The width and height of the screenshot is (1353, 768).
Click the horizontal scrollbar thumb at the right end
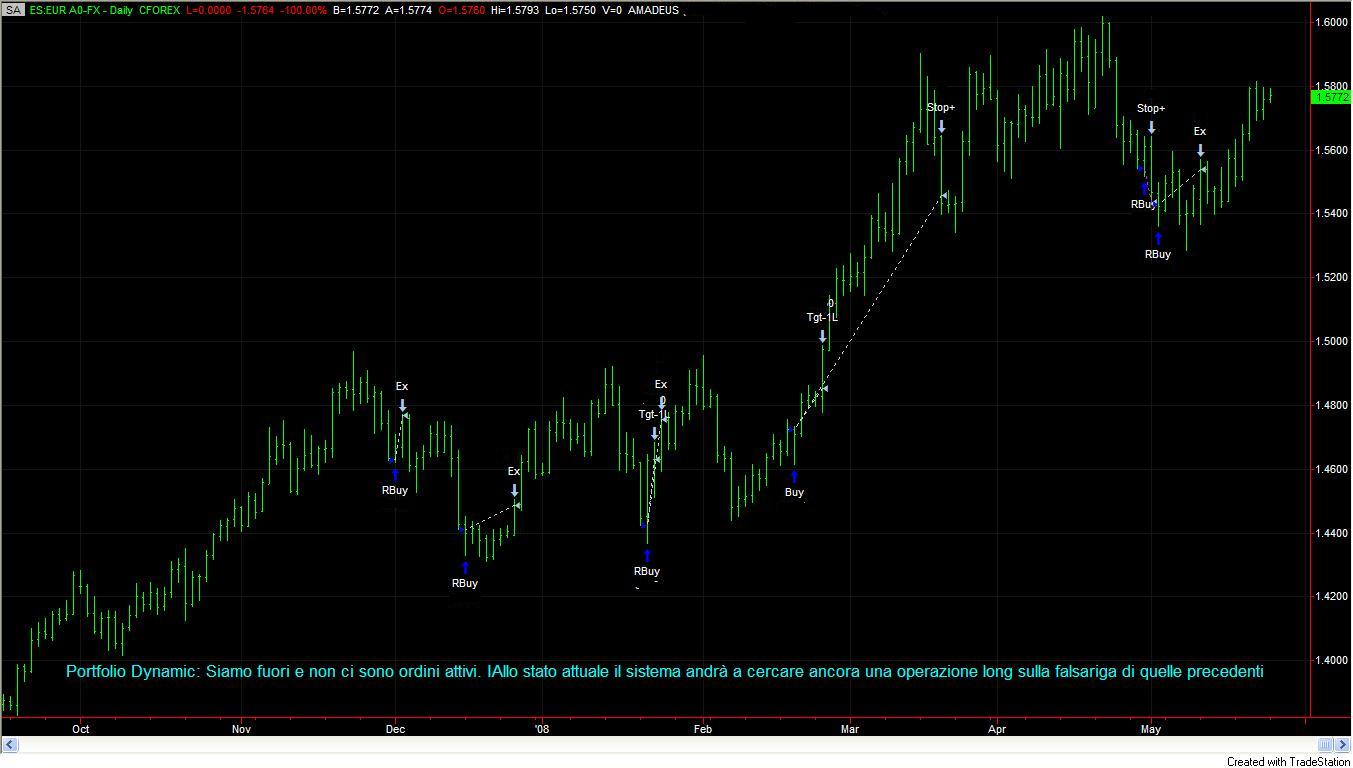pos(1326,744)
